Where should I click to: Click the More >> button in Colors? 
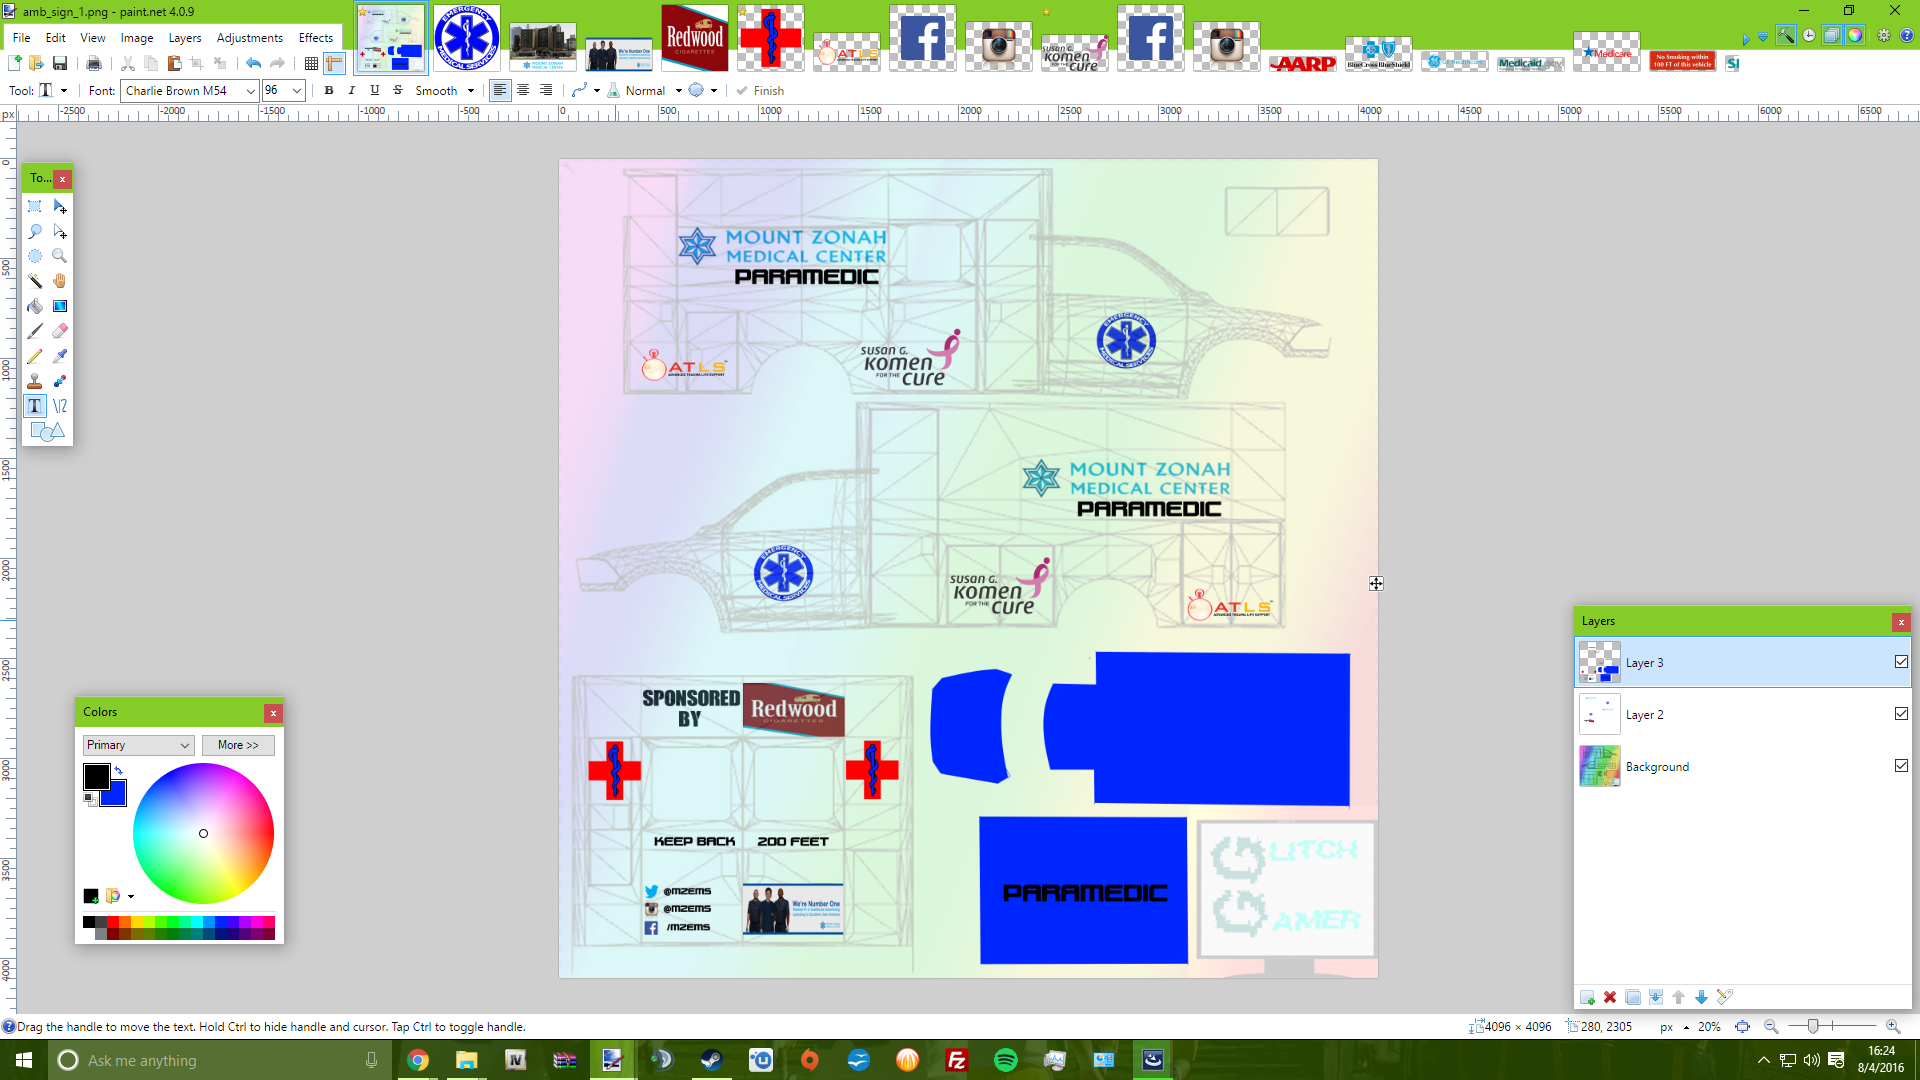[238, 745]
